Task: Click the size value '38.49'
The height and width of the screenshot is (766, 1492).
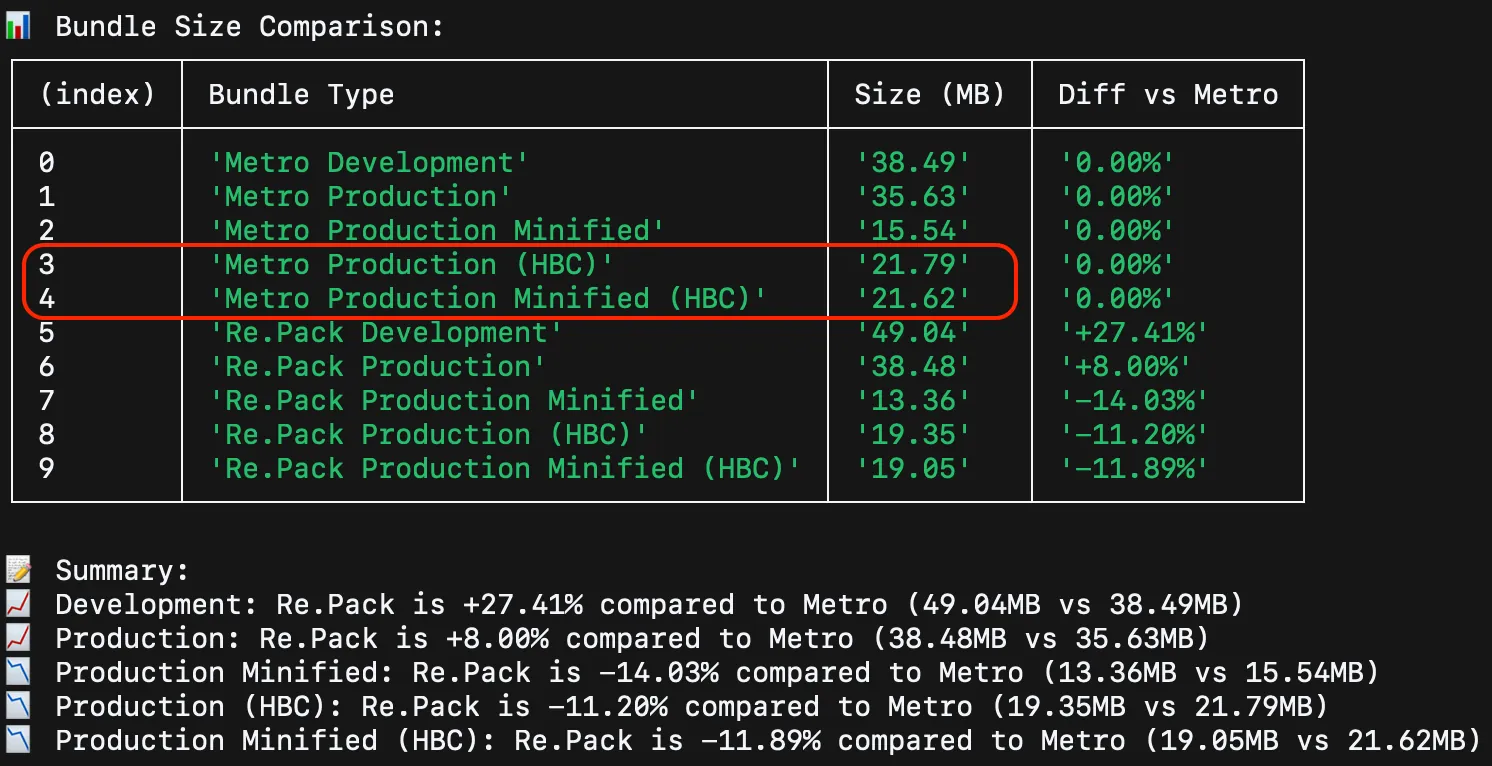Action: [913, 162]
